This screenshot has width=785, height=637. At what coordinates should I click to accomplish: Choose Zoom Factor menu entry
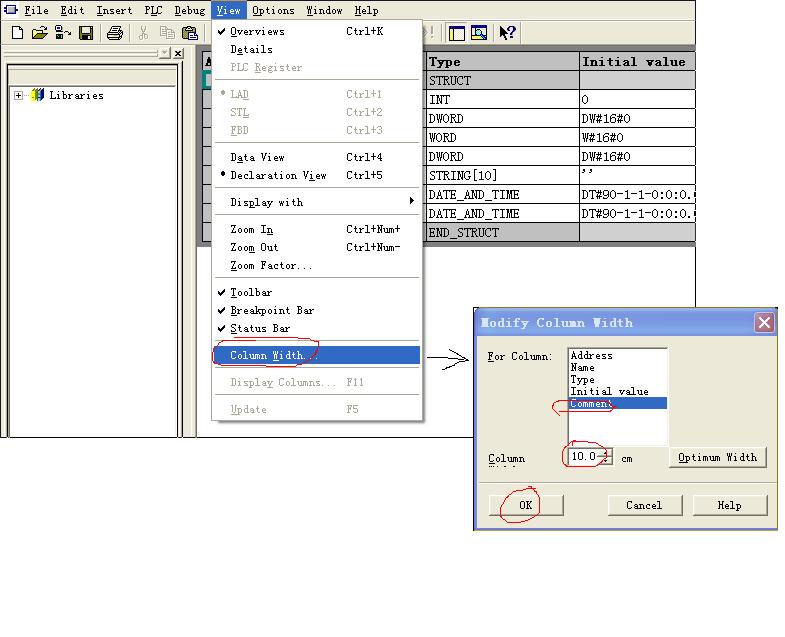pos(317,265)
